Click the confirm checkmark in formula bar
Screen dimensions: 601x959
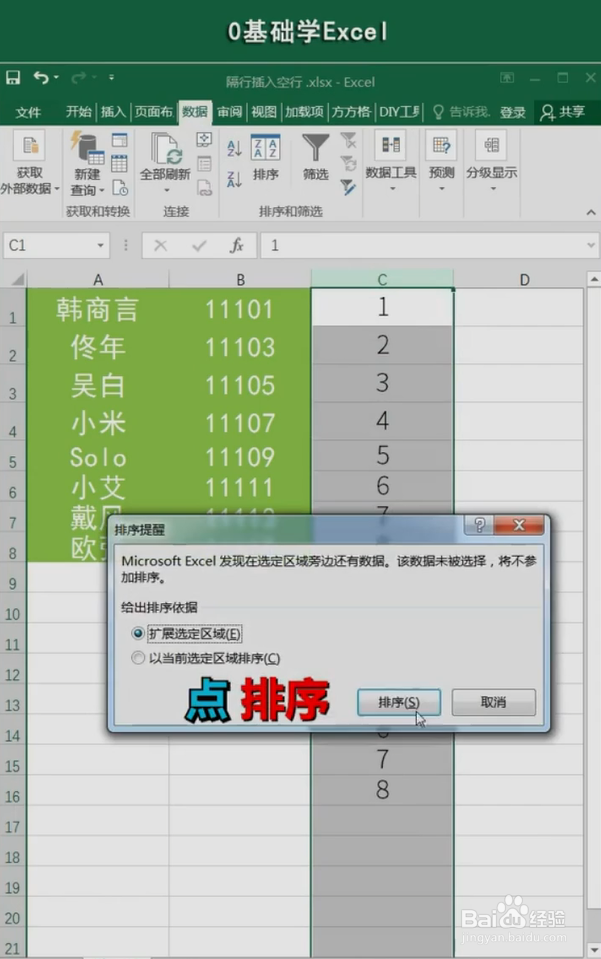click(x=199, y=246)
